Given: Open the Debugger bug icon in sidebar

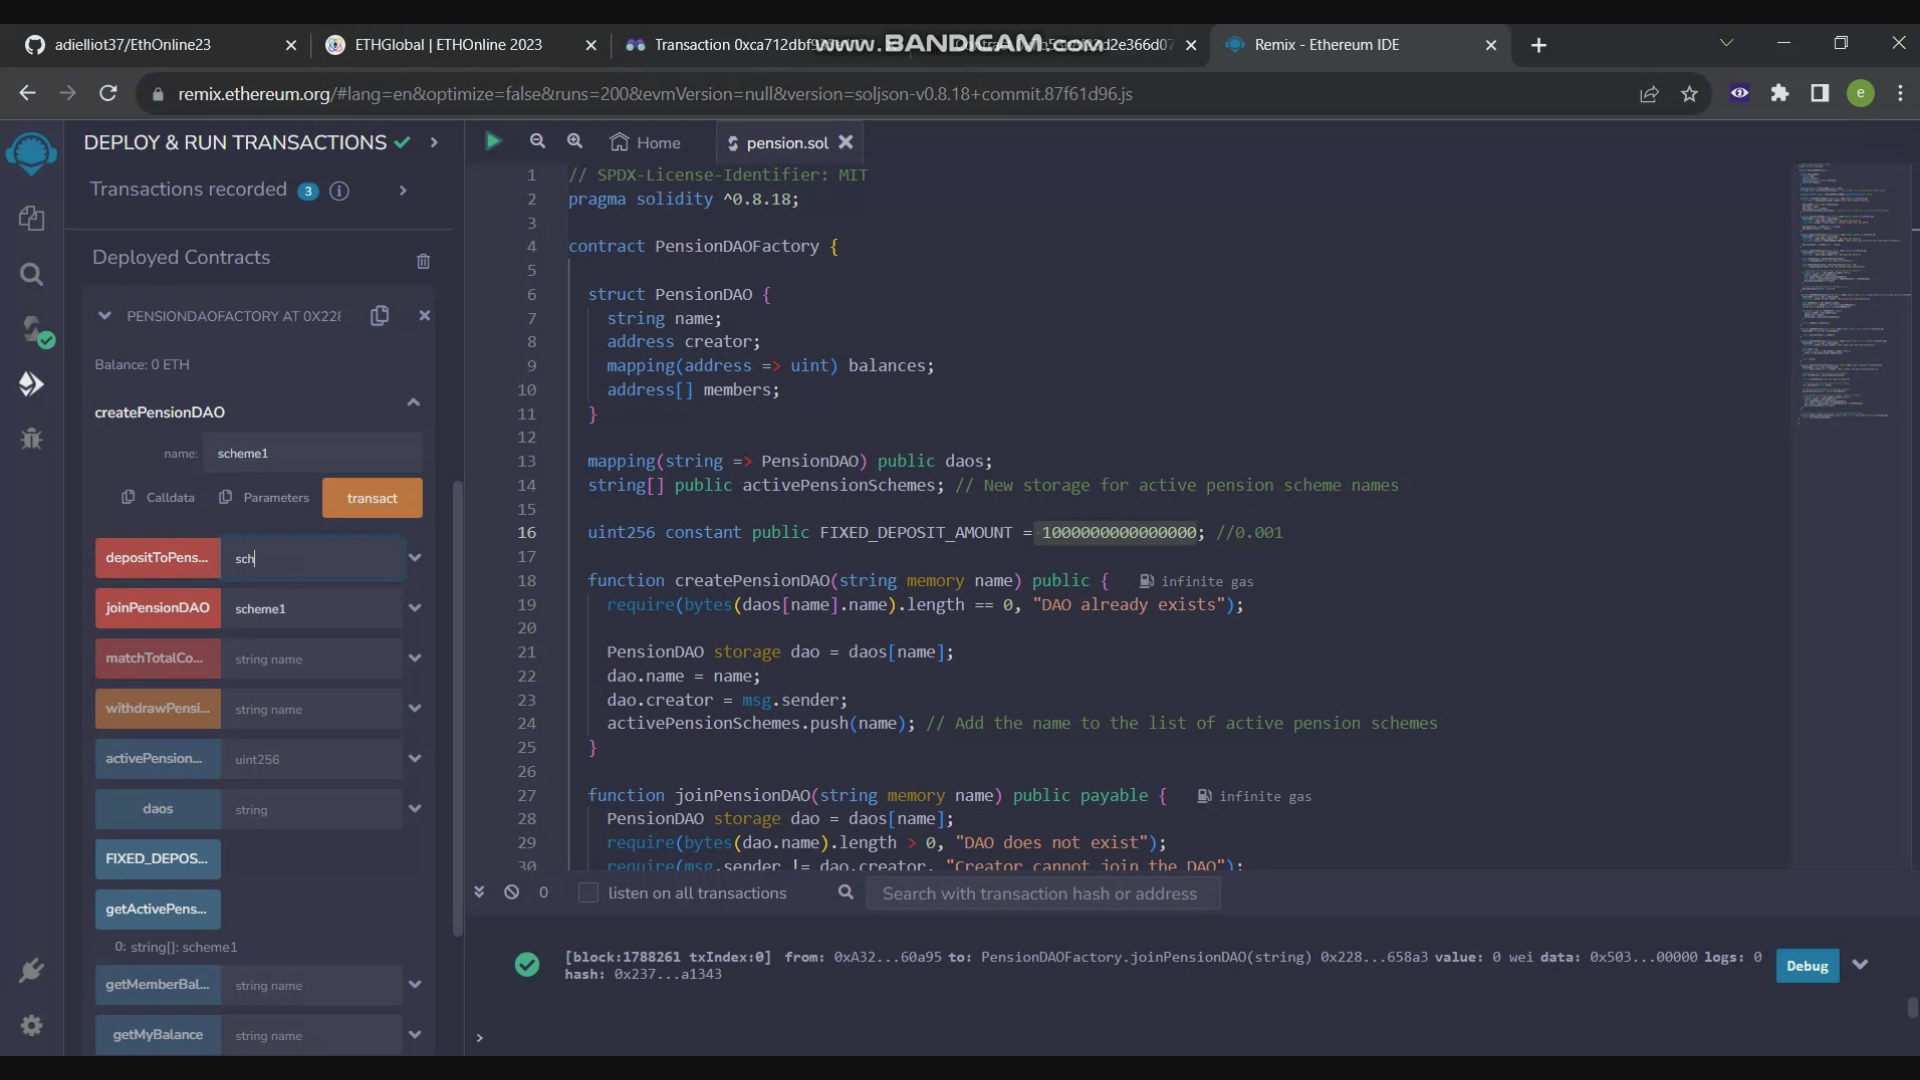Looking at the screenshot, I should (31, 438).
